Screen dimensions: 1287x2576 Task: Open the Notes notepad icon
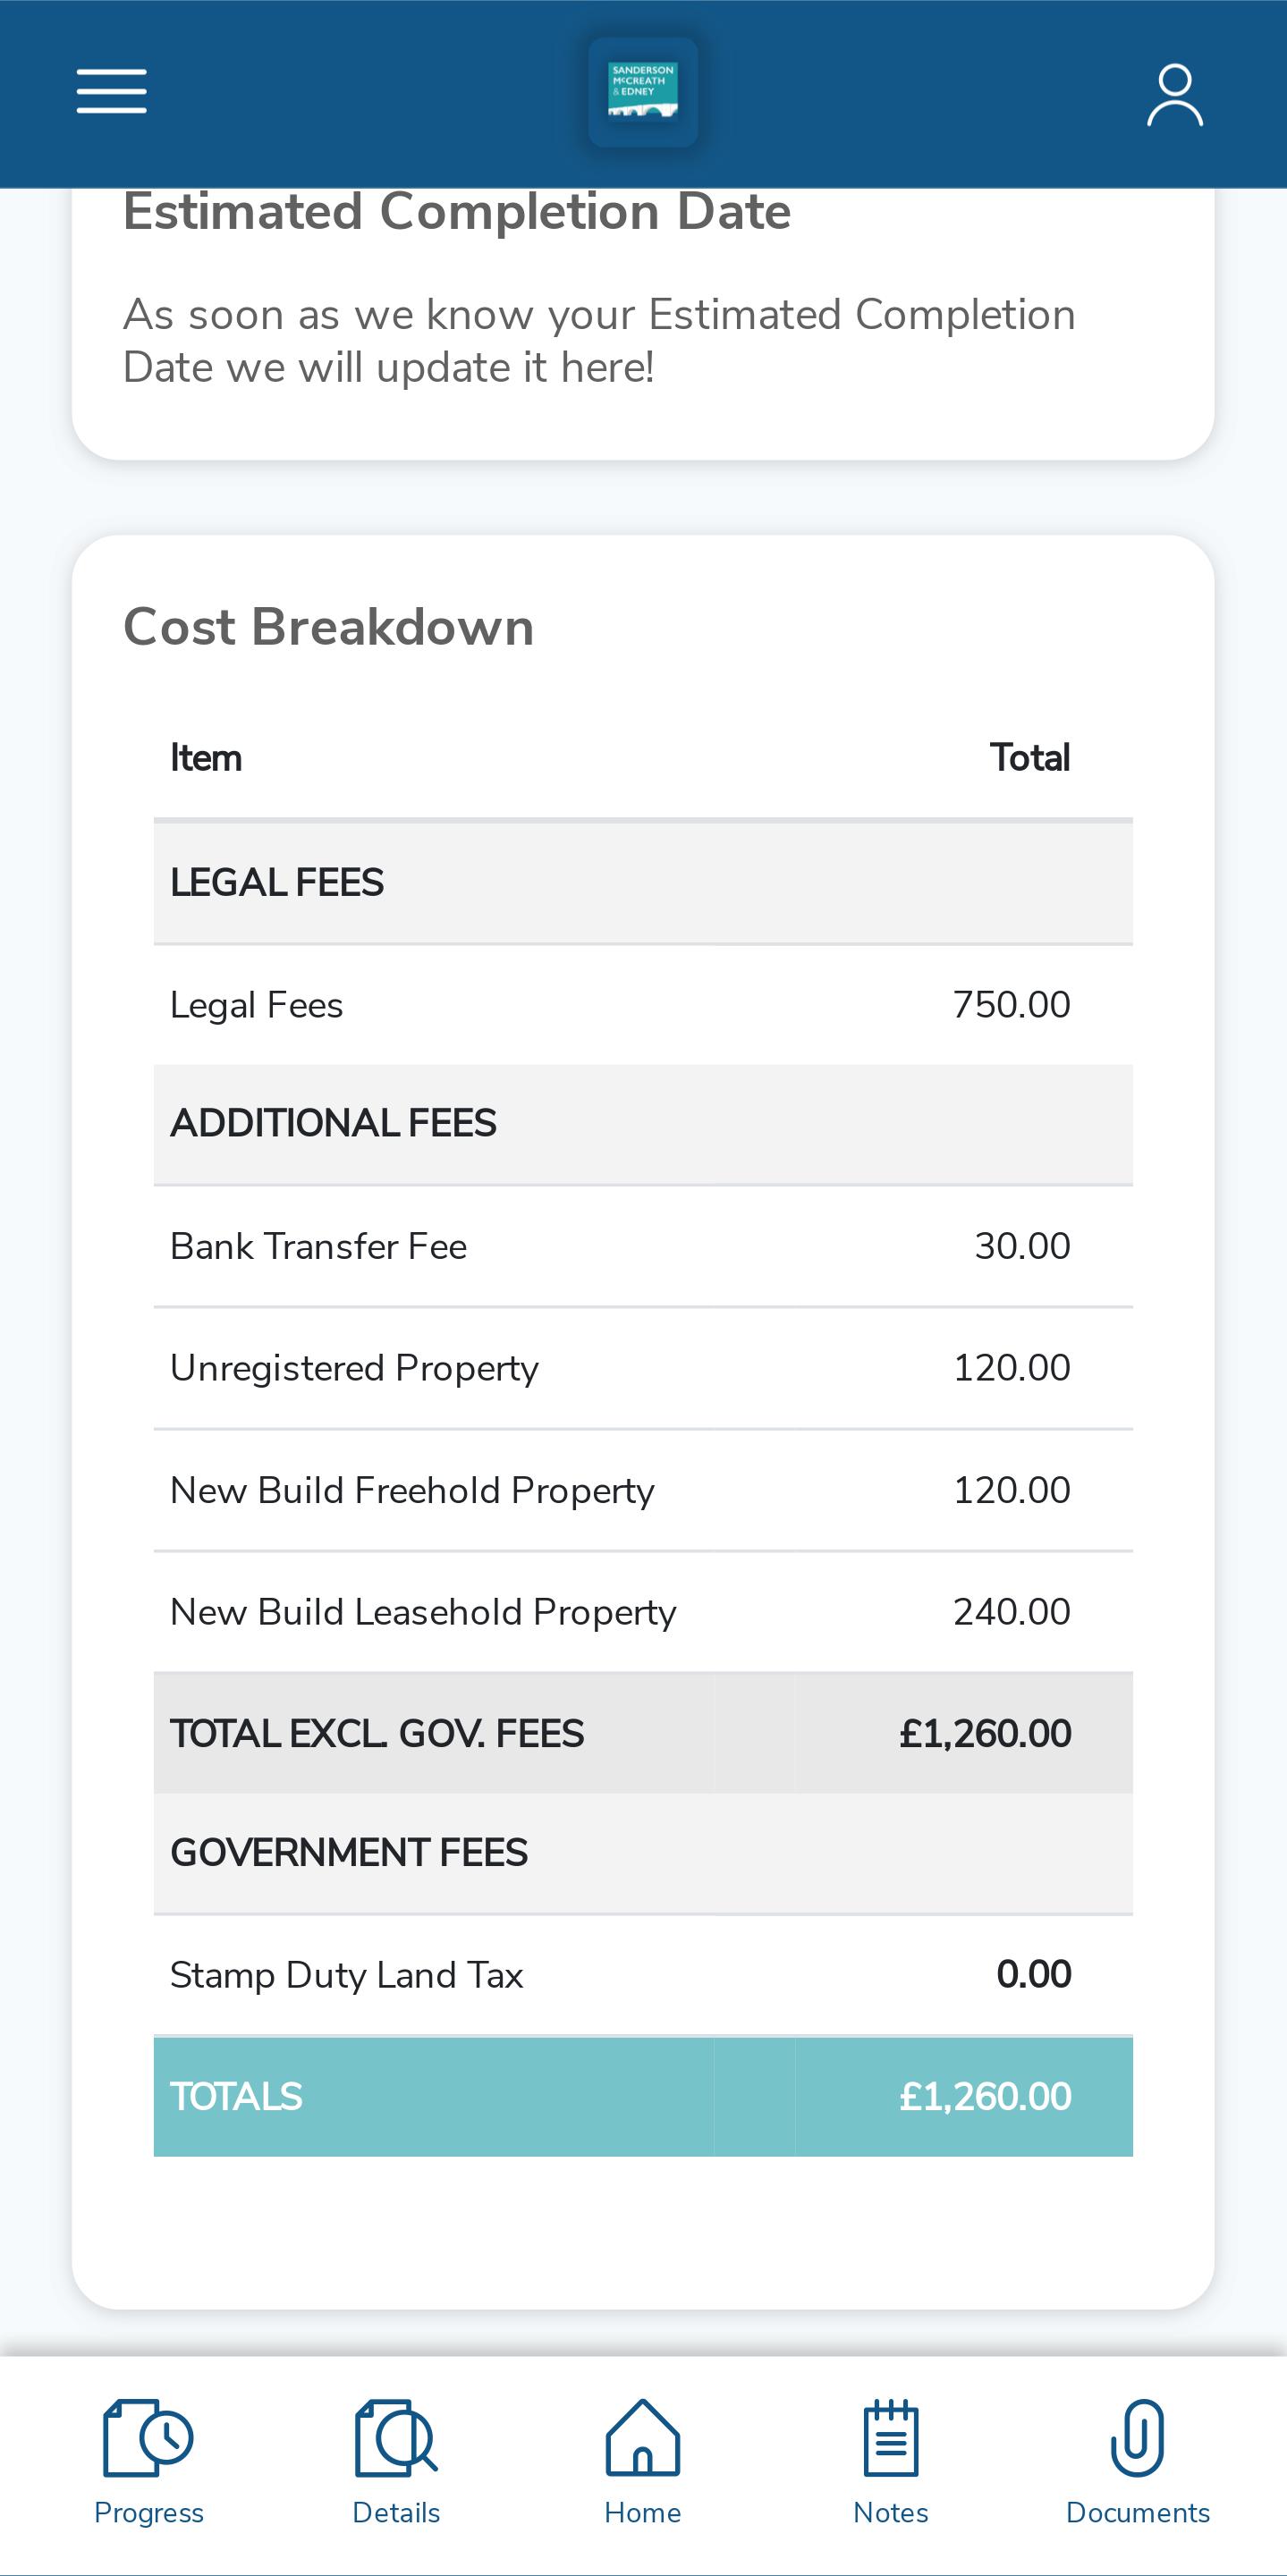891,2438
